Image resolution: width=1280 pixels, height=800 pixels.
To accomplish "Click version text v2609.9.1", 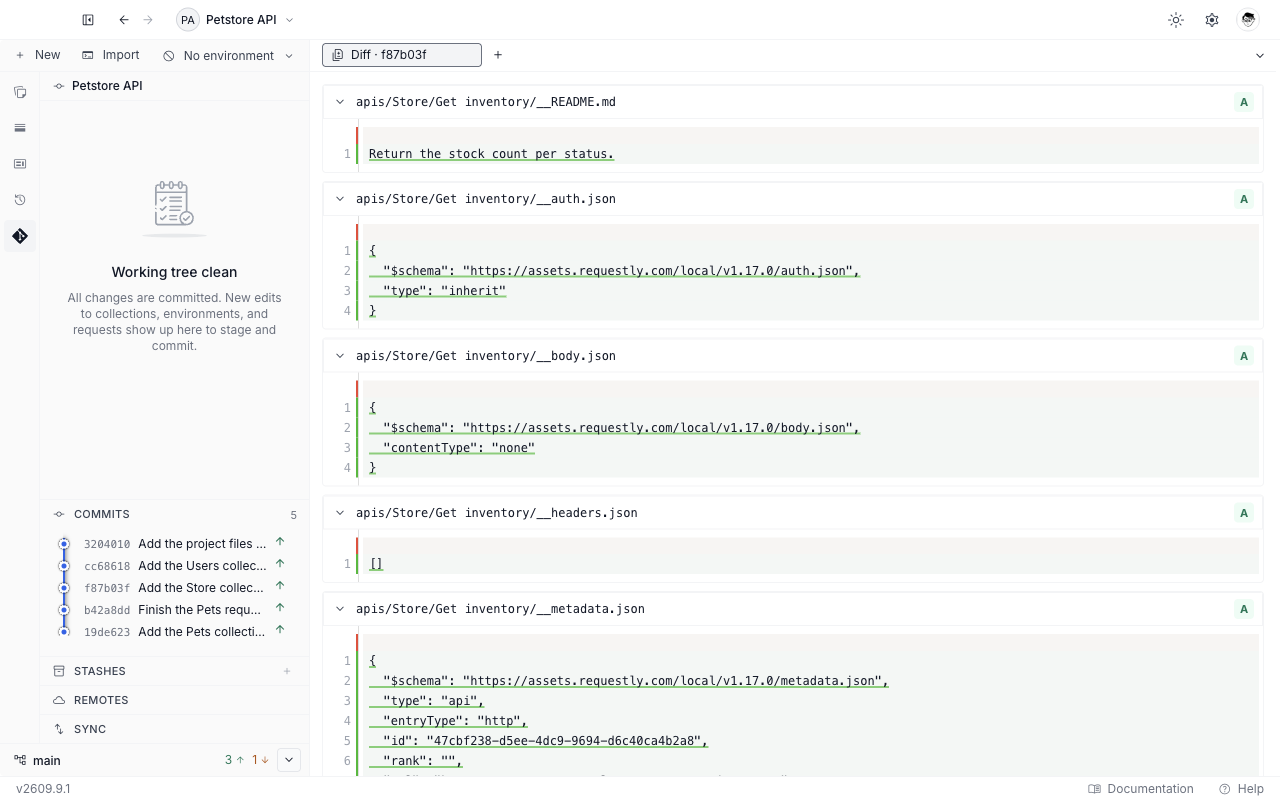I will coord(43,789).
